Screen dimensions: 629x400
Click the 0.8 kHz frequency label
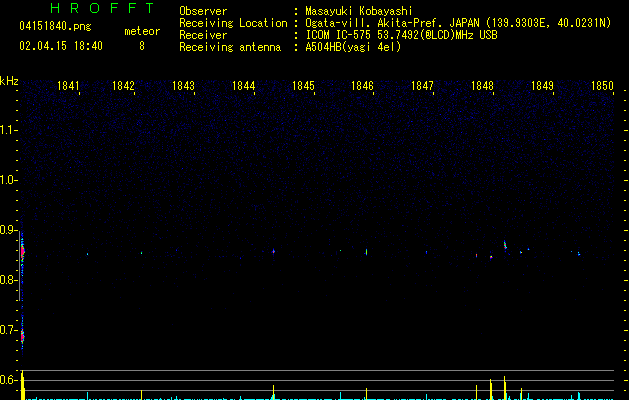[8, 280]
